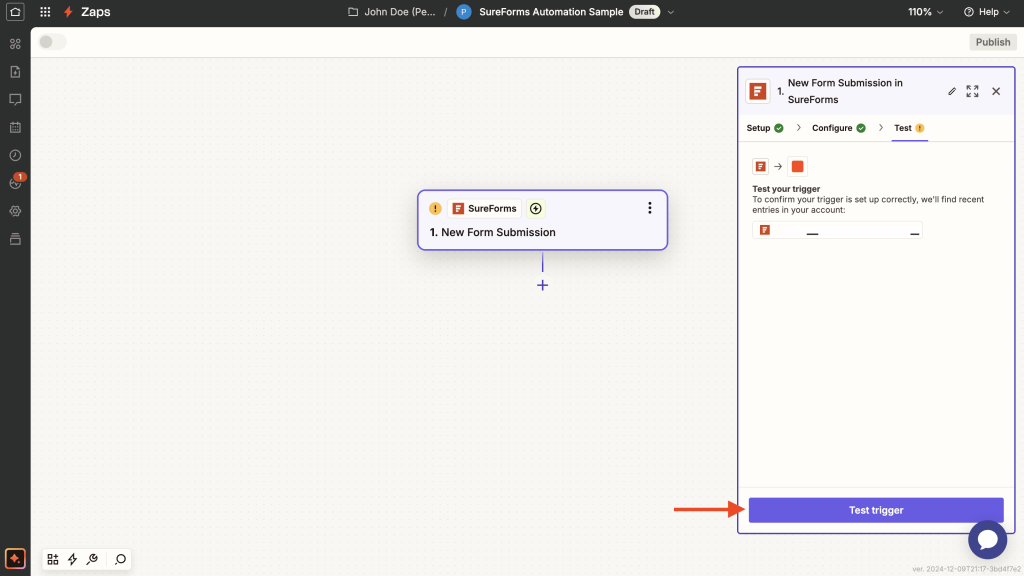Open the comments icon in left sidebar
Screen dimensions: 1024x576
coord(15,100)
